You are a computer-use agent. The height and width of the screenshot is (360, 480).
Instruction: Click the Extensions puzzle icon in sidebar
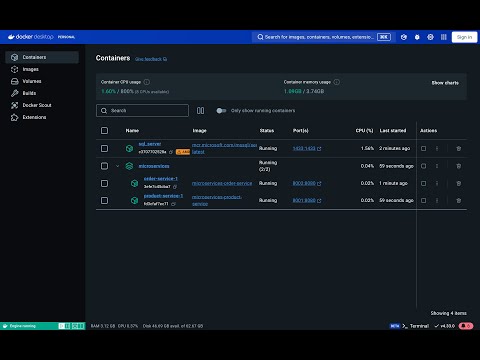click(14, 117)
